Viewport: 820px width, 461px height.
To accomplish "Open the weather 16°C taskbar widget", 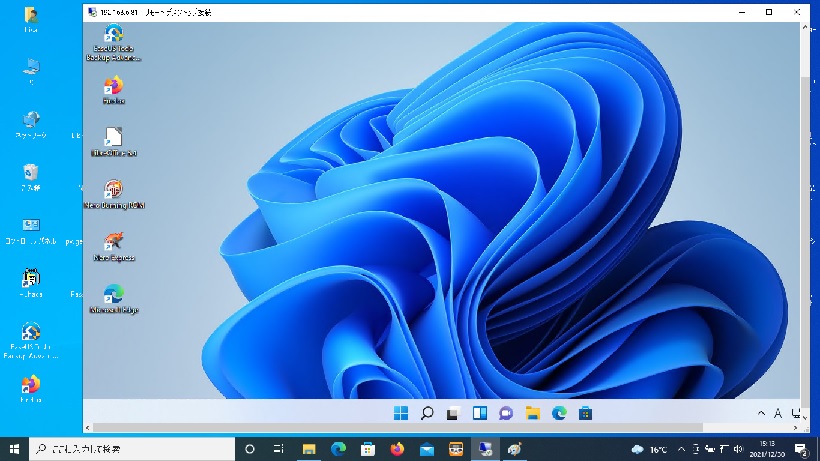I will (651, 449).
